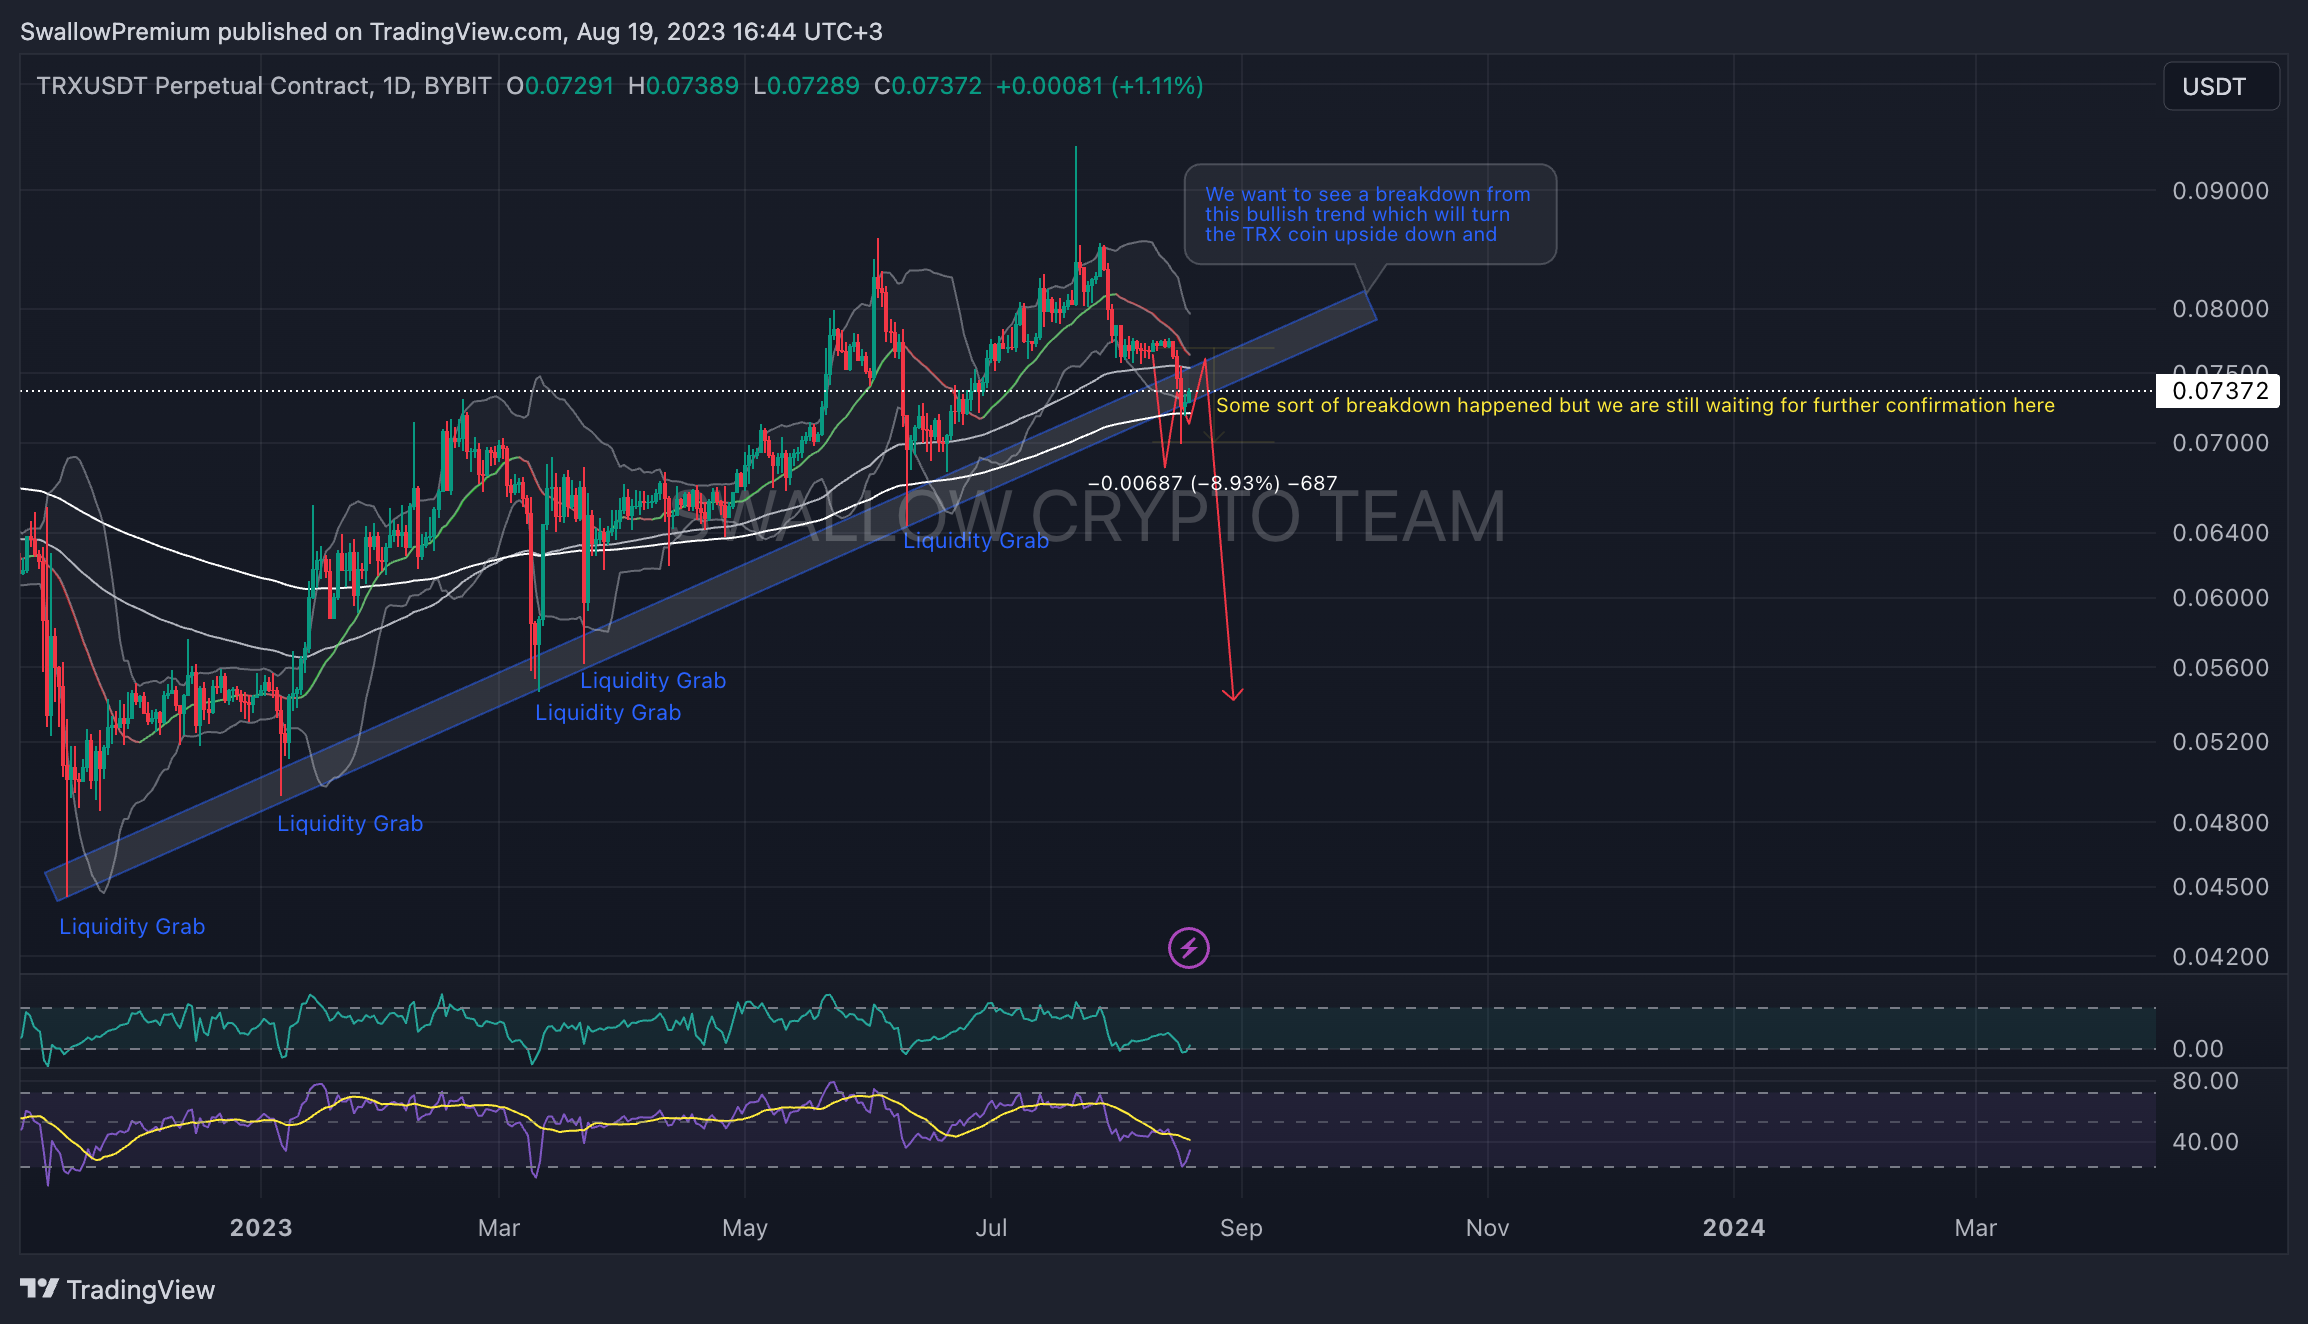
Task: Click the upper Liquidity Grab label near March
Action: 653,680
